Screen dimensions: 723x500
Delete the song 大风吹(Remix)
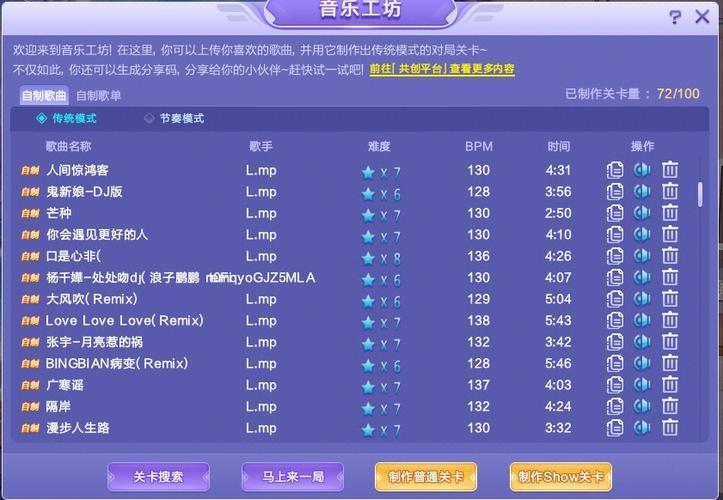[670, 299]
